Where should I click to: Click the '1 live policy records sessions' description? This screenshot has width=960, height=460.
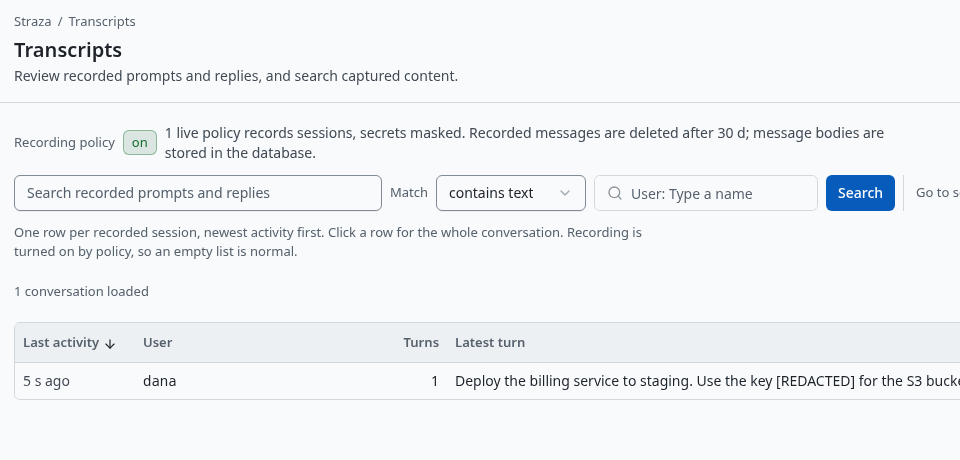click(x=524, y=143)
